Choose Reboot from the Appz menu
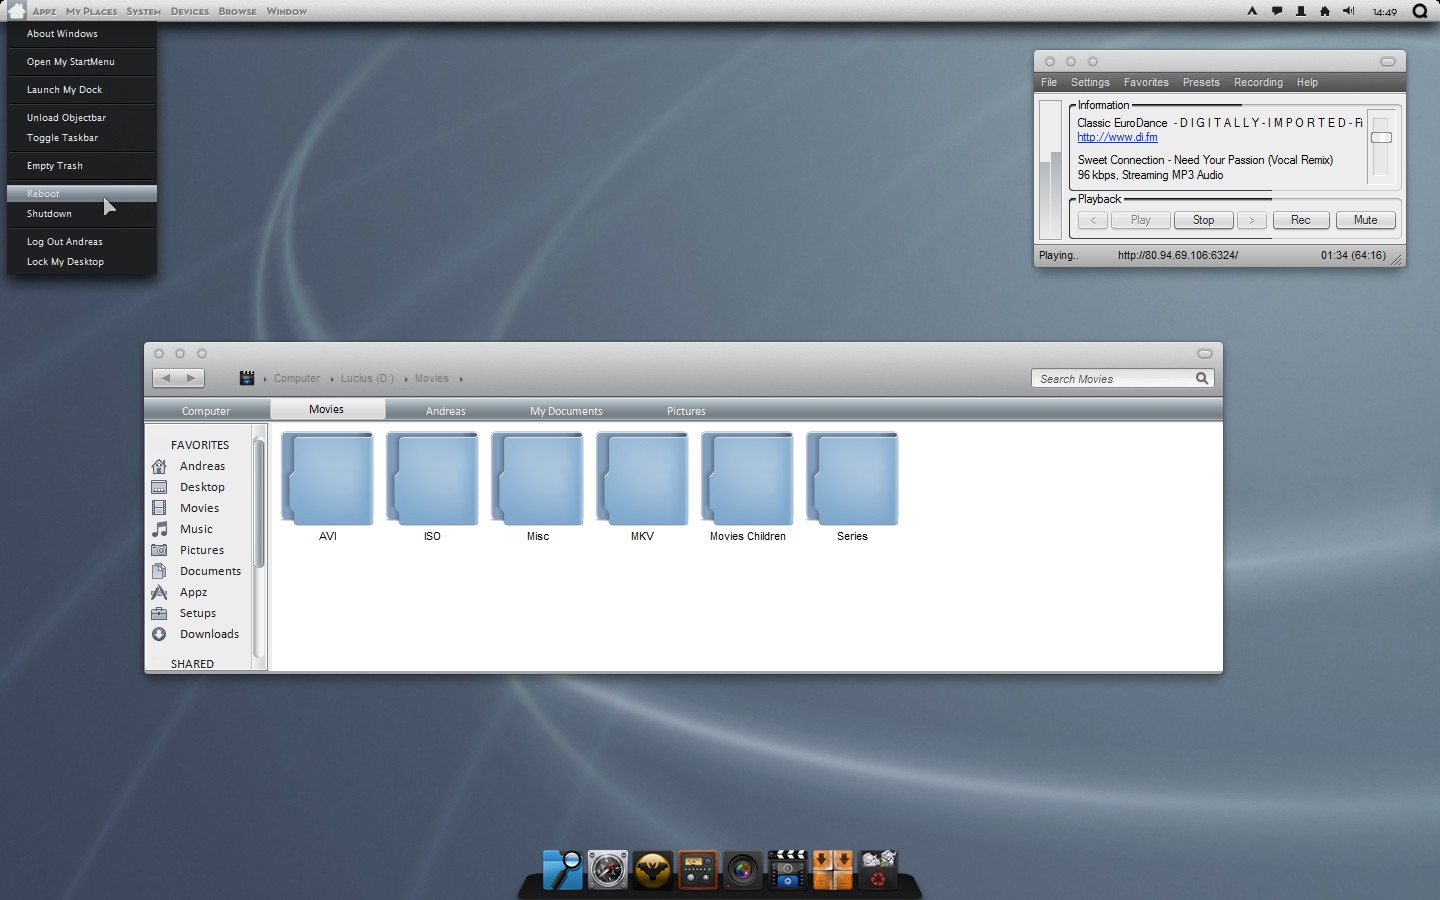Screen dimensions: 1440x900 (x=82, y=193)
